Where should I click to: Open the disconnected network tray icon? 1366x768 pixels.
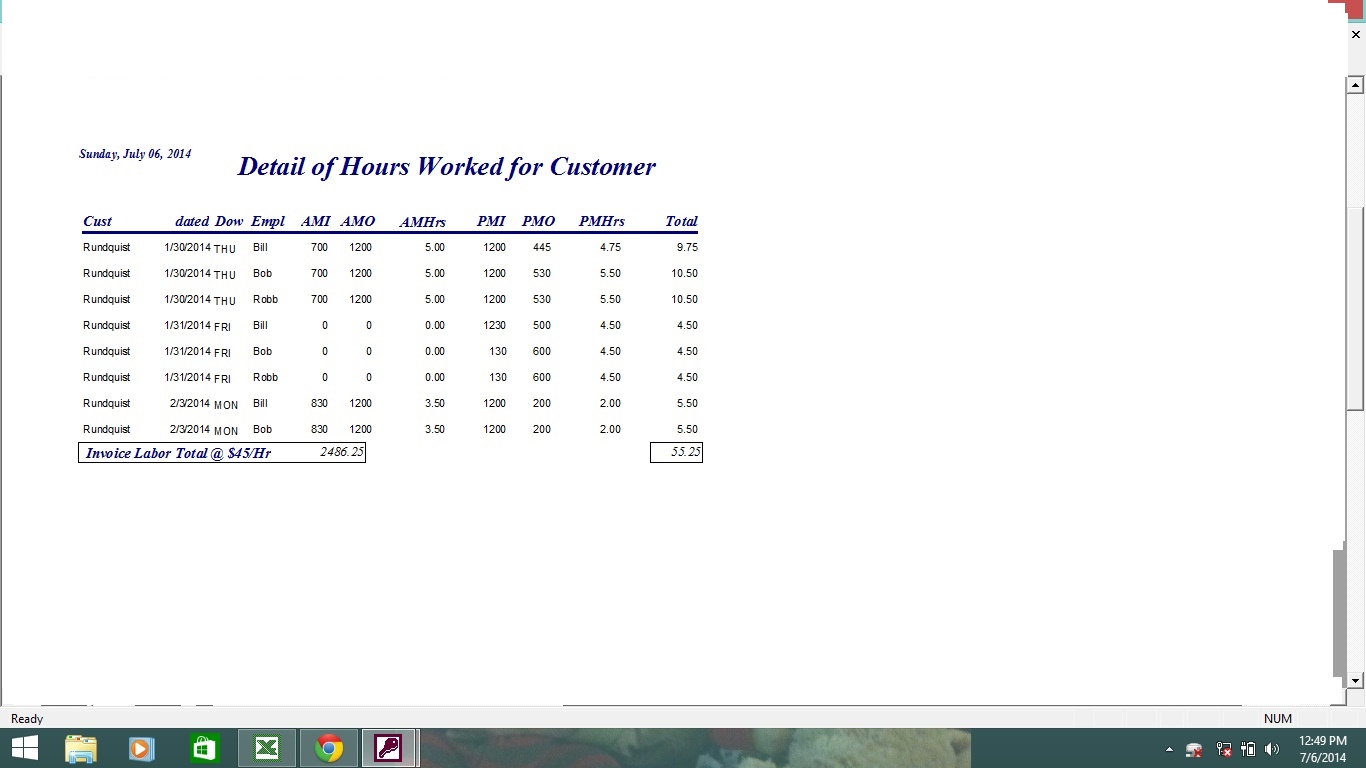tap(1223, 749)
